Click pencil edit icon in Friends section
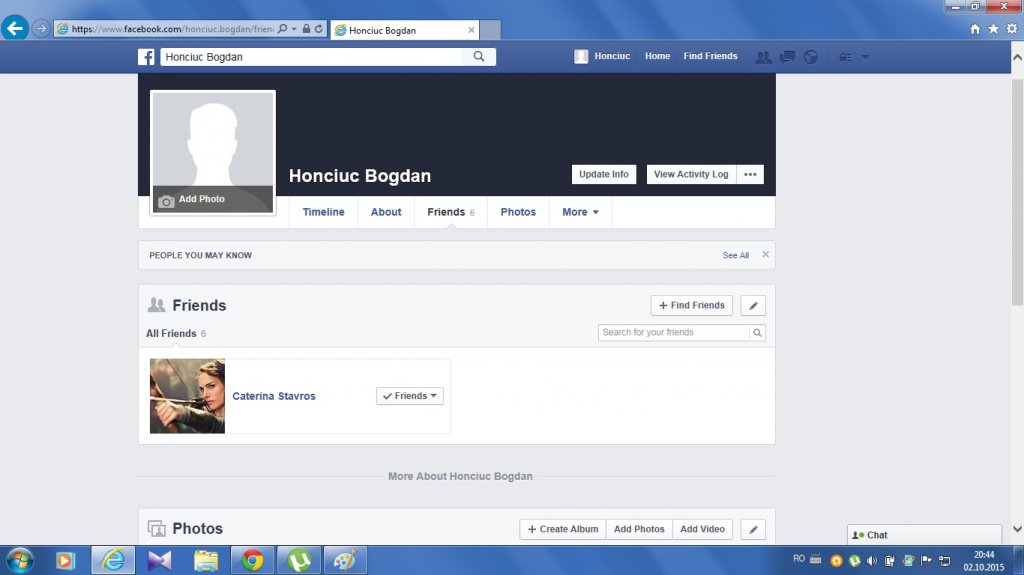Image resolution: width=1024 pixels, height=575 pixels. click(x=753, y=306)
